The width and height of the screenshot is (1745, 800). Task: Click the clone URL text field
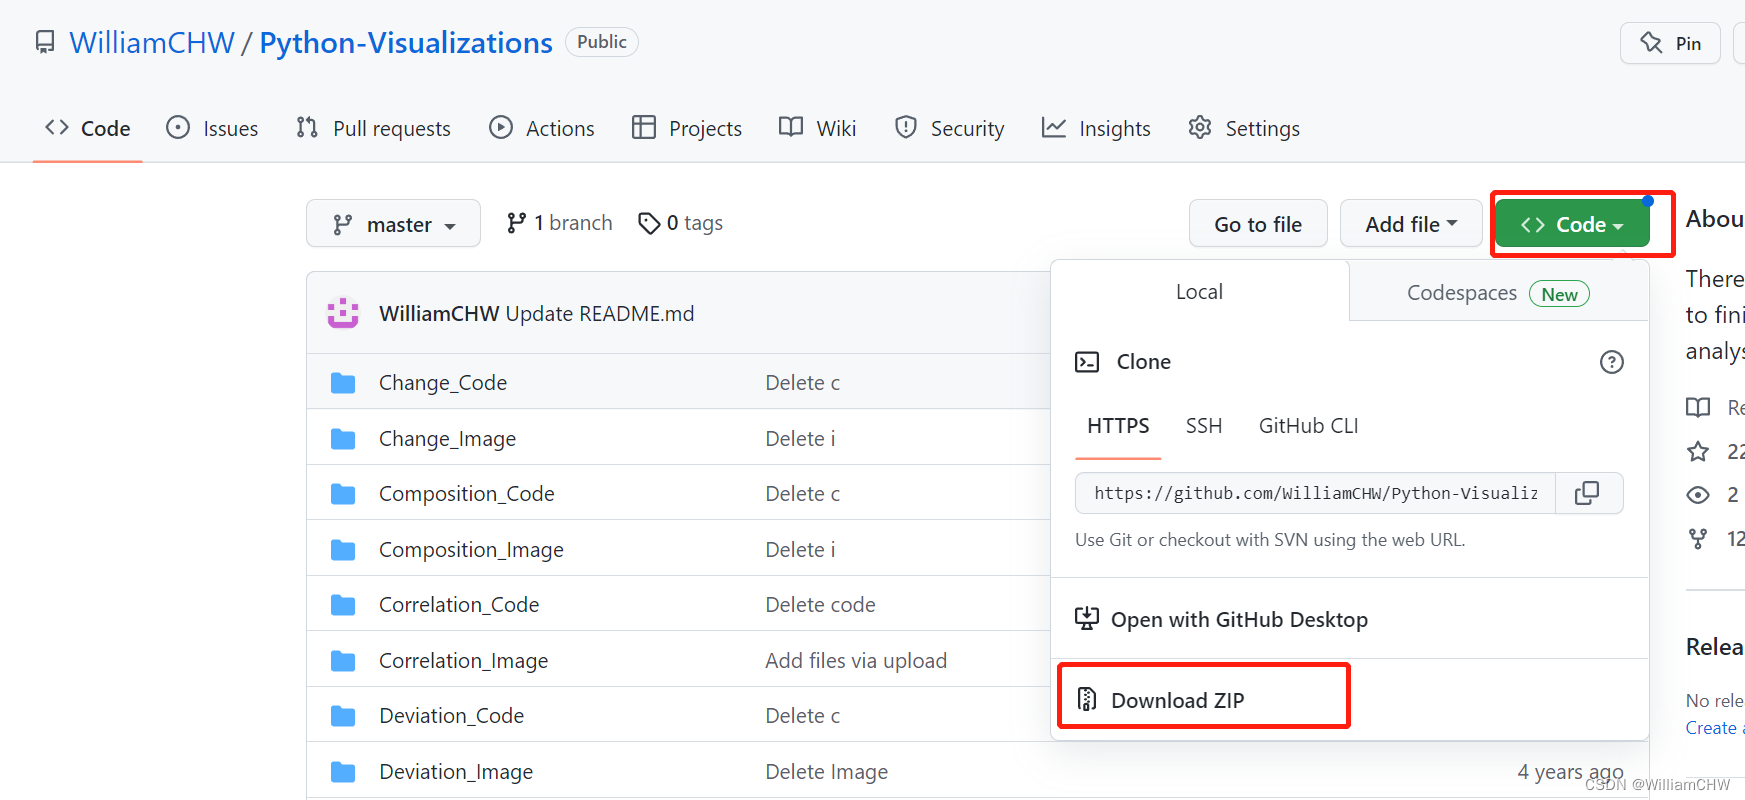pyautogui.click(x=1315, y=493)
